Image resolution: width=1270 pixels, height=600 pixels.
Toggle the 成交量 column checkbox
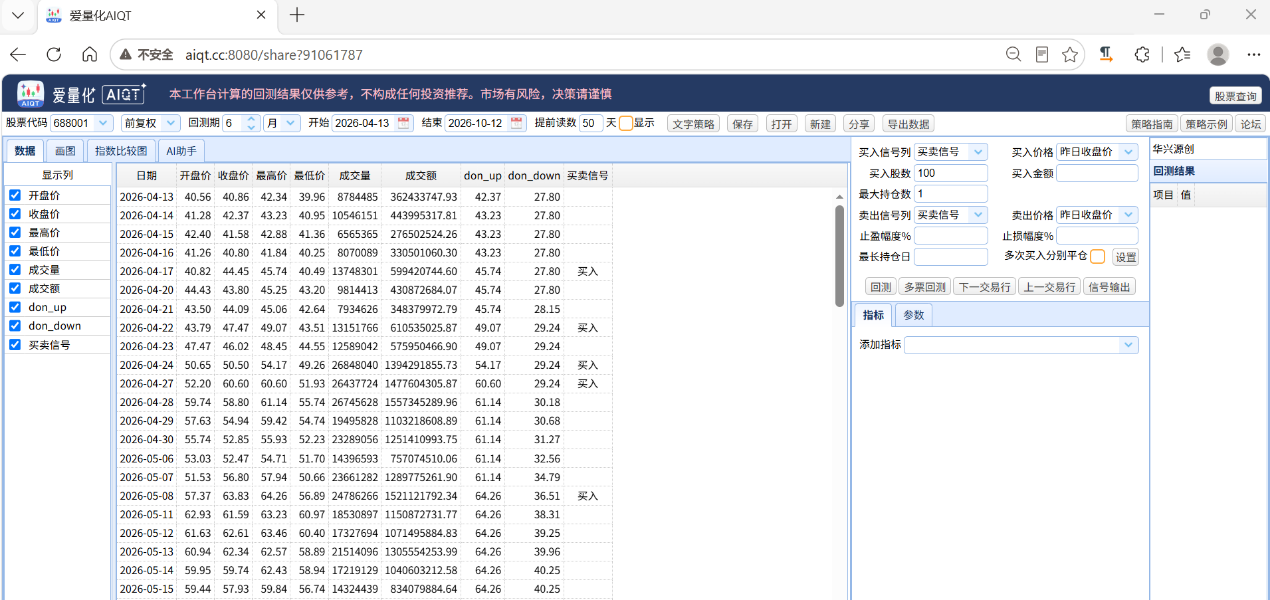(15, 269)
